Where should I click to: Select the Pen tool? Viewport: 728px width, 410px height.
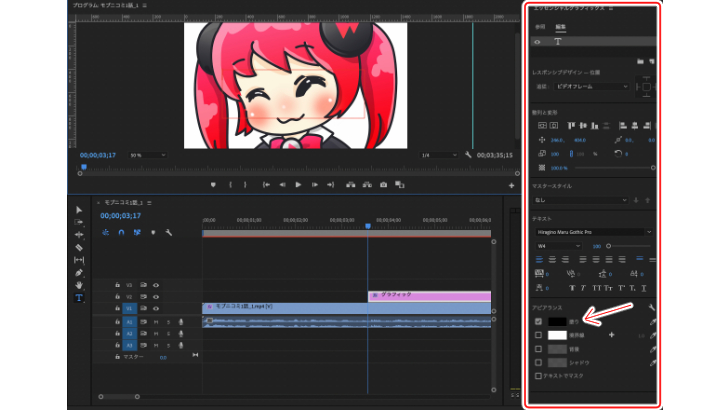pos(79,273)
